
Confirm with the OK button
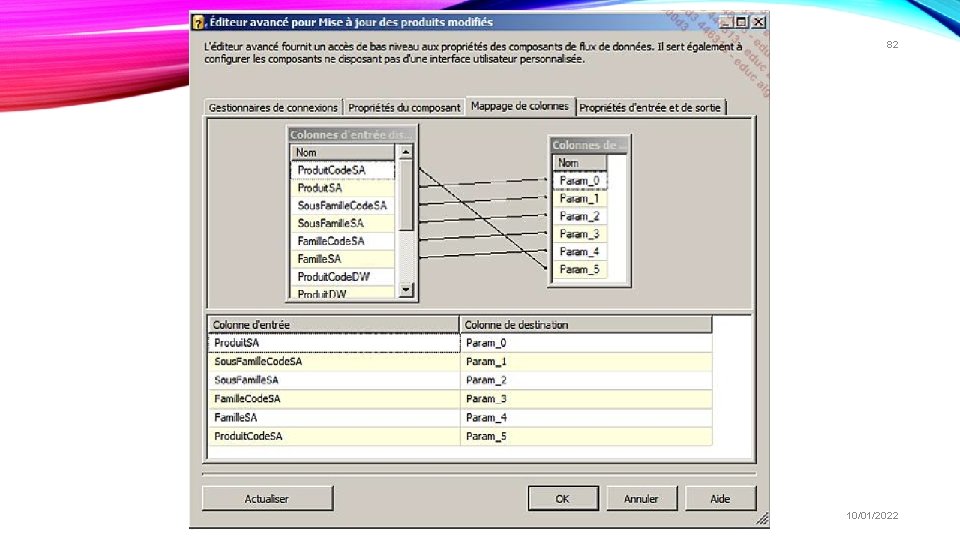point(563,498)
